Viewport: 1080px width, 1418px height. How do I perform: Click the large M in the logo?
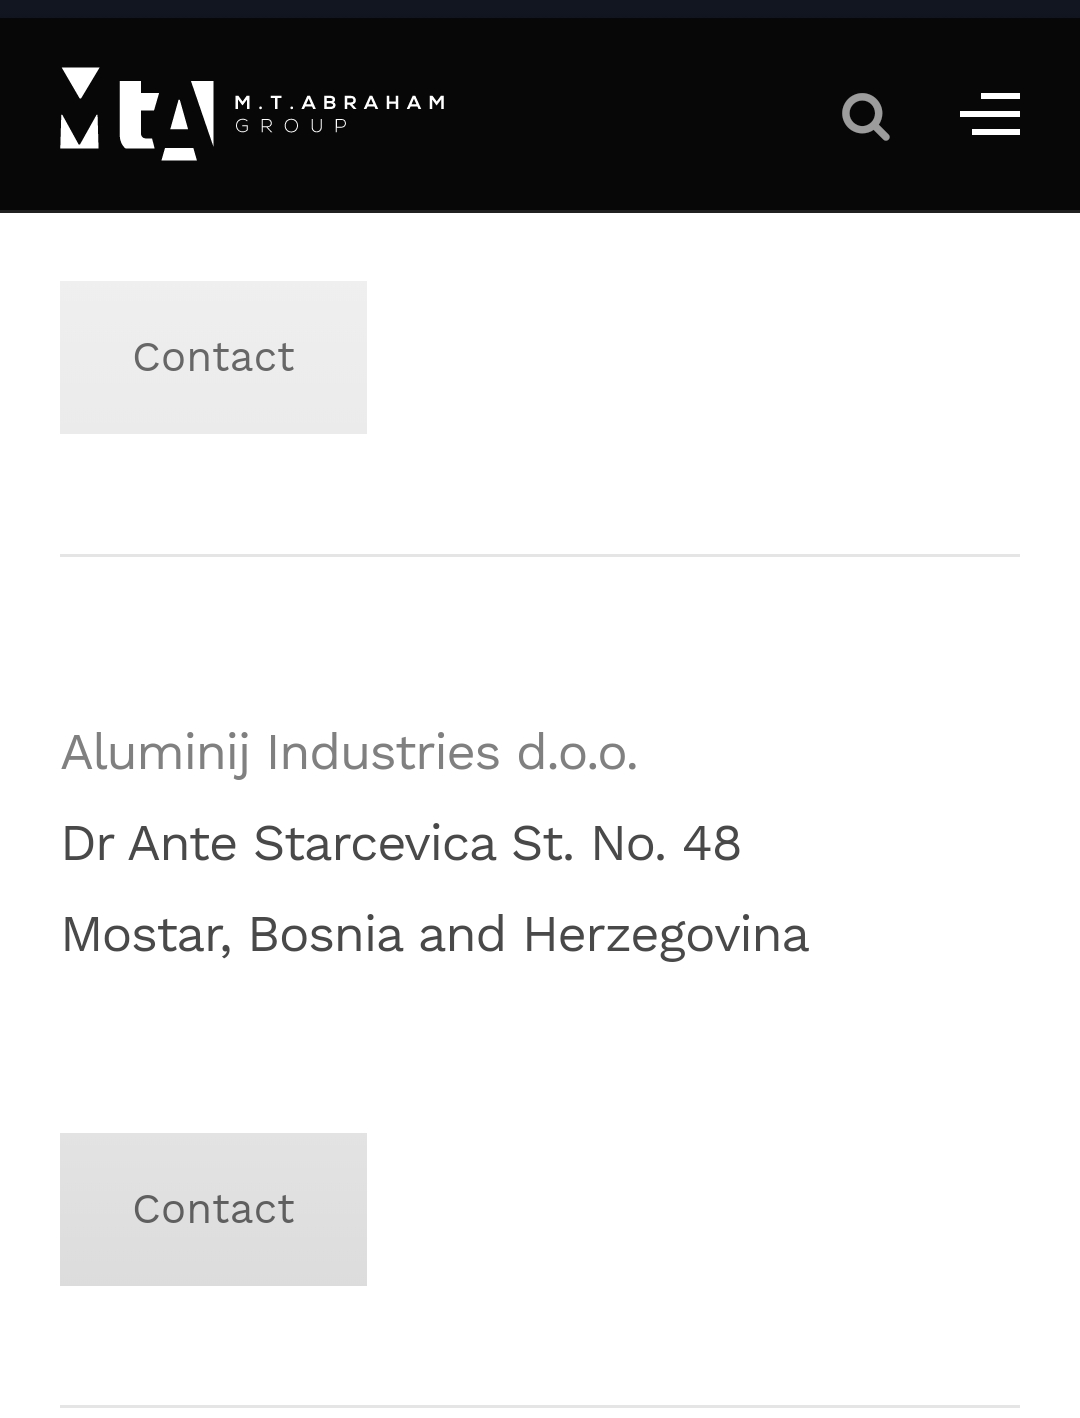tap(80, 110)
